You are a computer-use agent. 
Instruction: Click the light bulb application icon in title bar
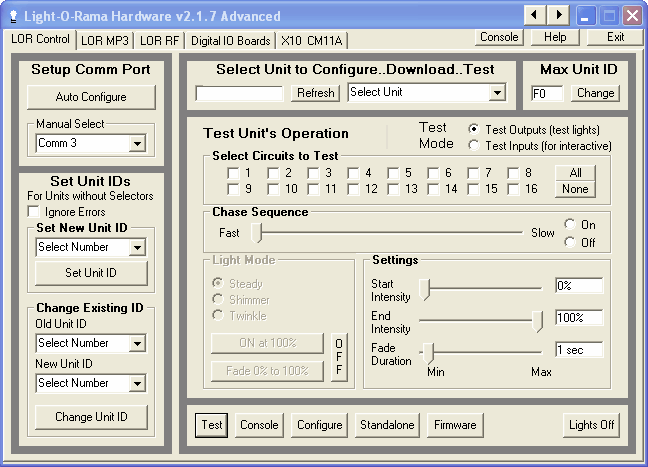click(14, 16)
